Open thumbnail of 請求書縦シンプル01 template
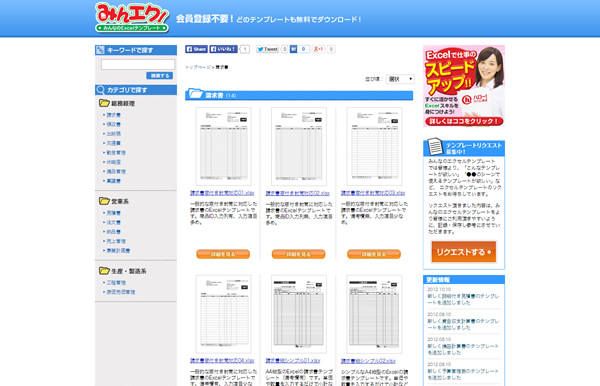The height and width of the screenshot is (386, 600). click(x=299, y=314)
